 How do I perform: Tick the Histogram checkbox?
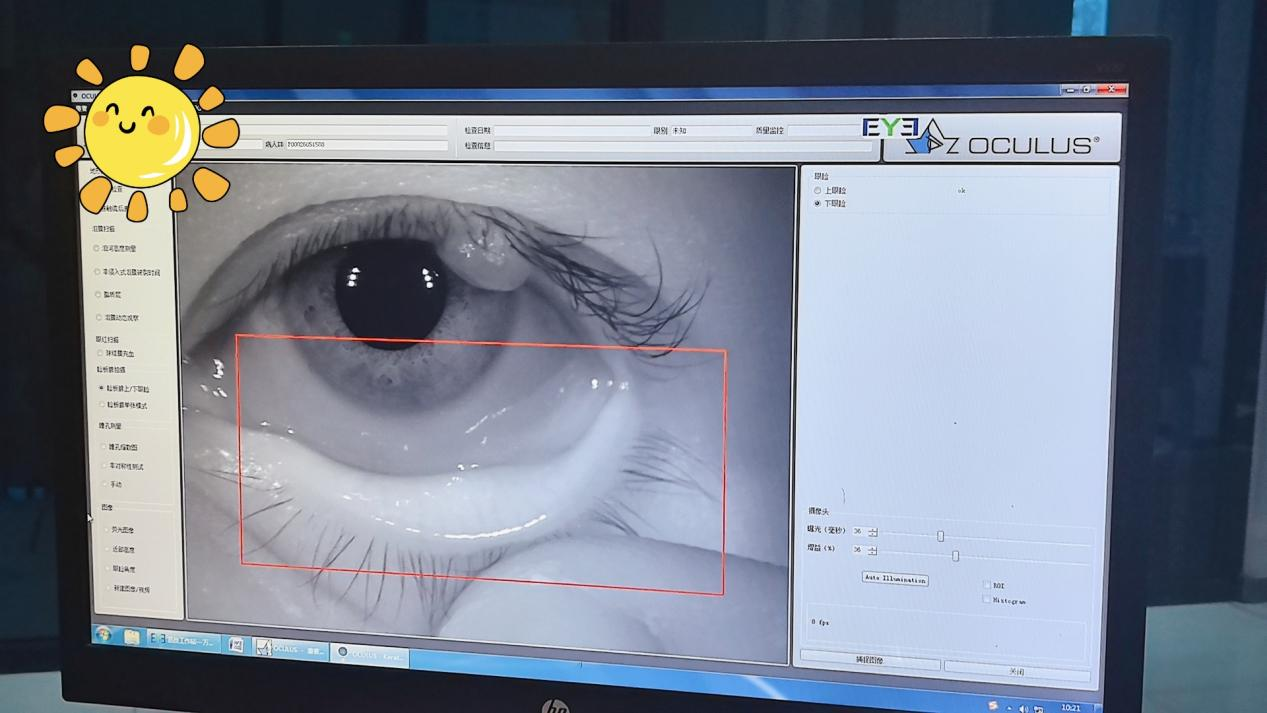[x=986, y=600]
